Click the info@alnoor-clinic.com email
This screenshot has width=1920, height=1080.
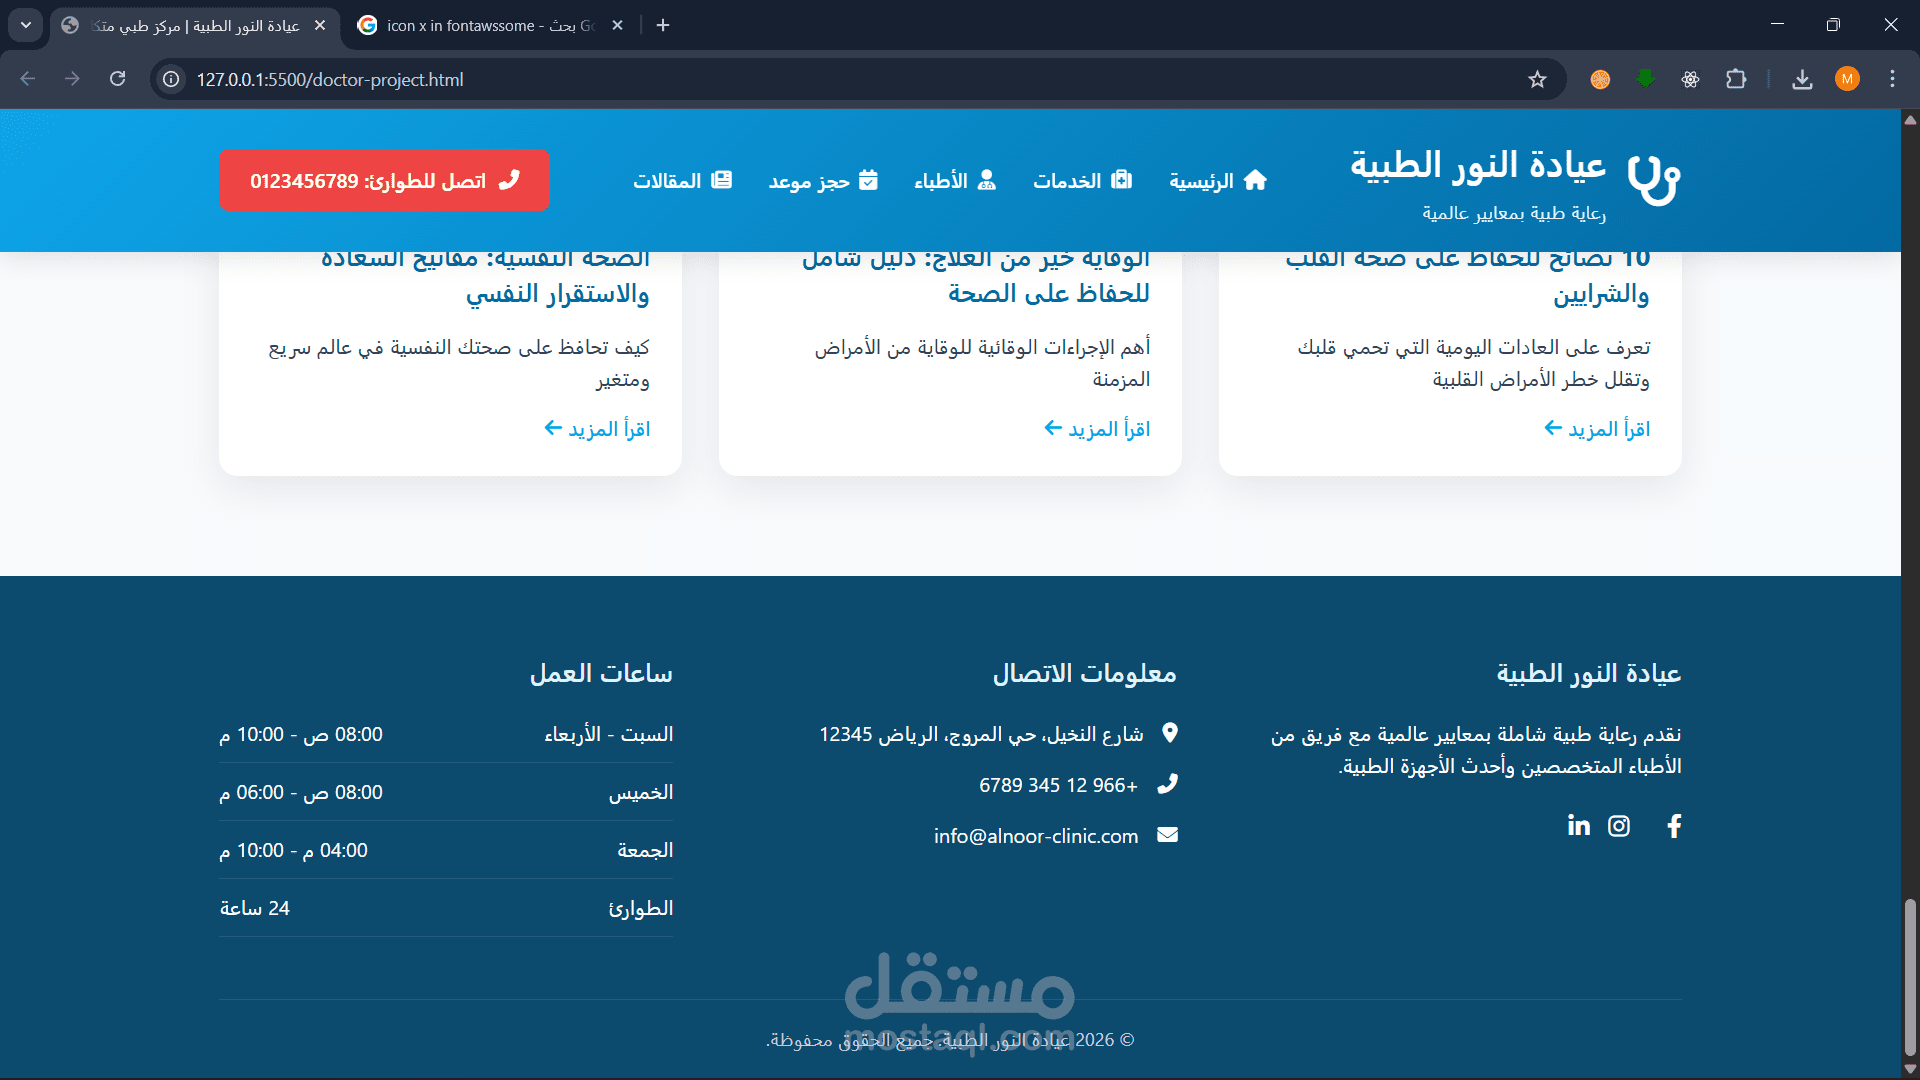1036,836
